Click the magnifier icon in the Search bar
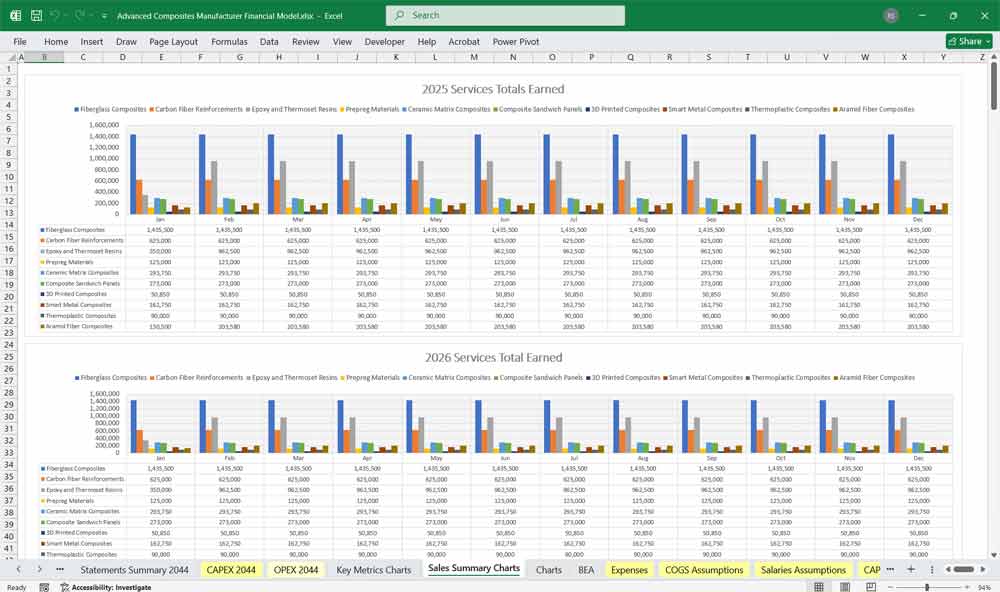1000x592 pixels. coord(399,15)
